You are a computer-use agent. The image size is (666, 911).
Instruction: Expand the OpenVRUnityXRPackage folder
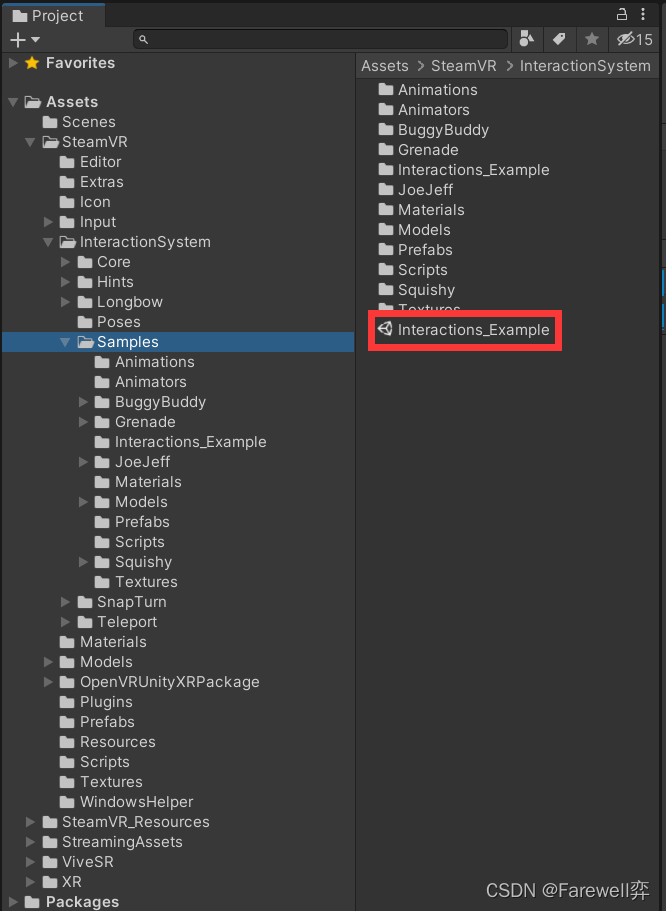[x=48, y=682]
